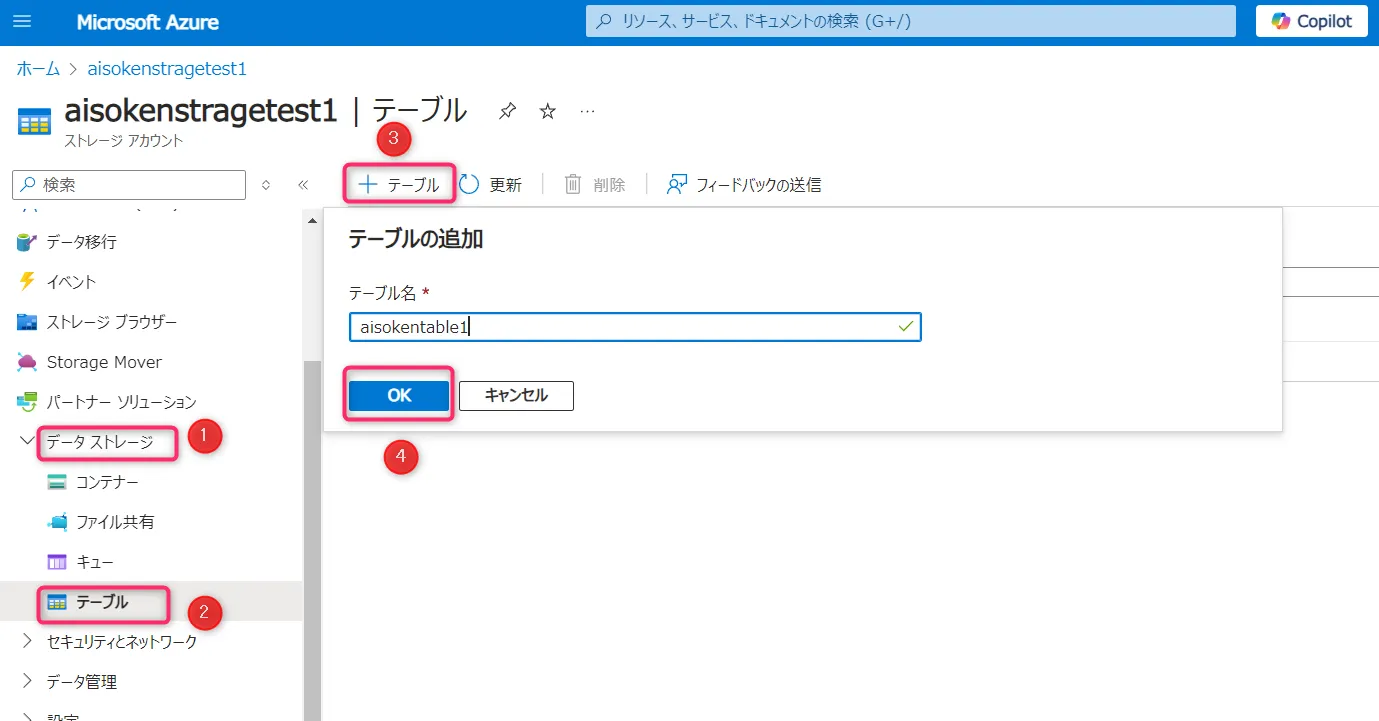Click the イベント lightning icon
The image size is (1379, 721).
point(27,282)
